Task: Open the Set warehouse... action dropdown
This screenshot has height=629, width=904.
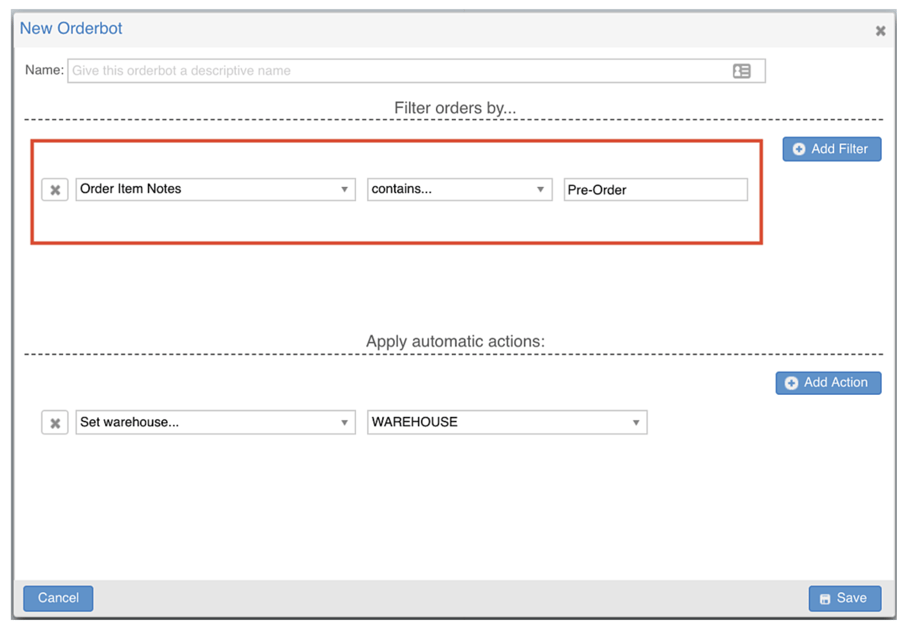Action: click(216, 423)
